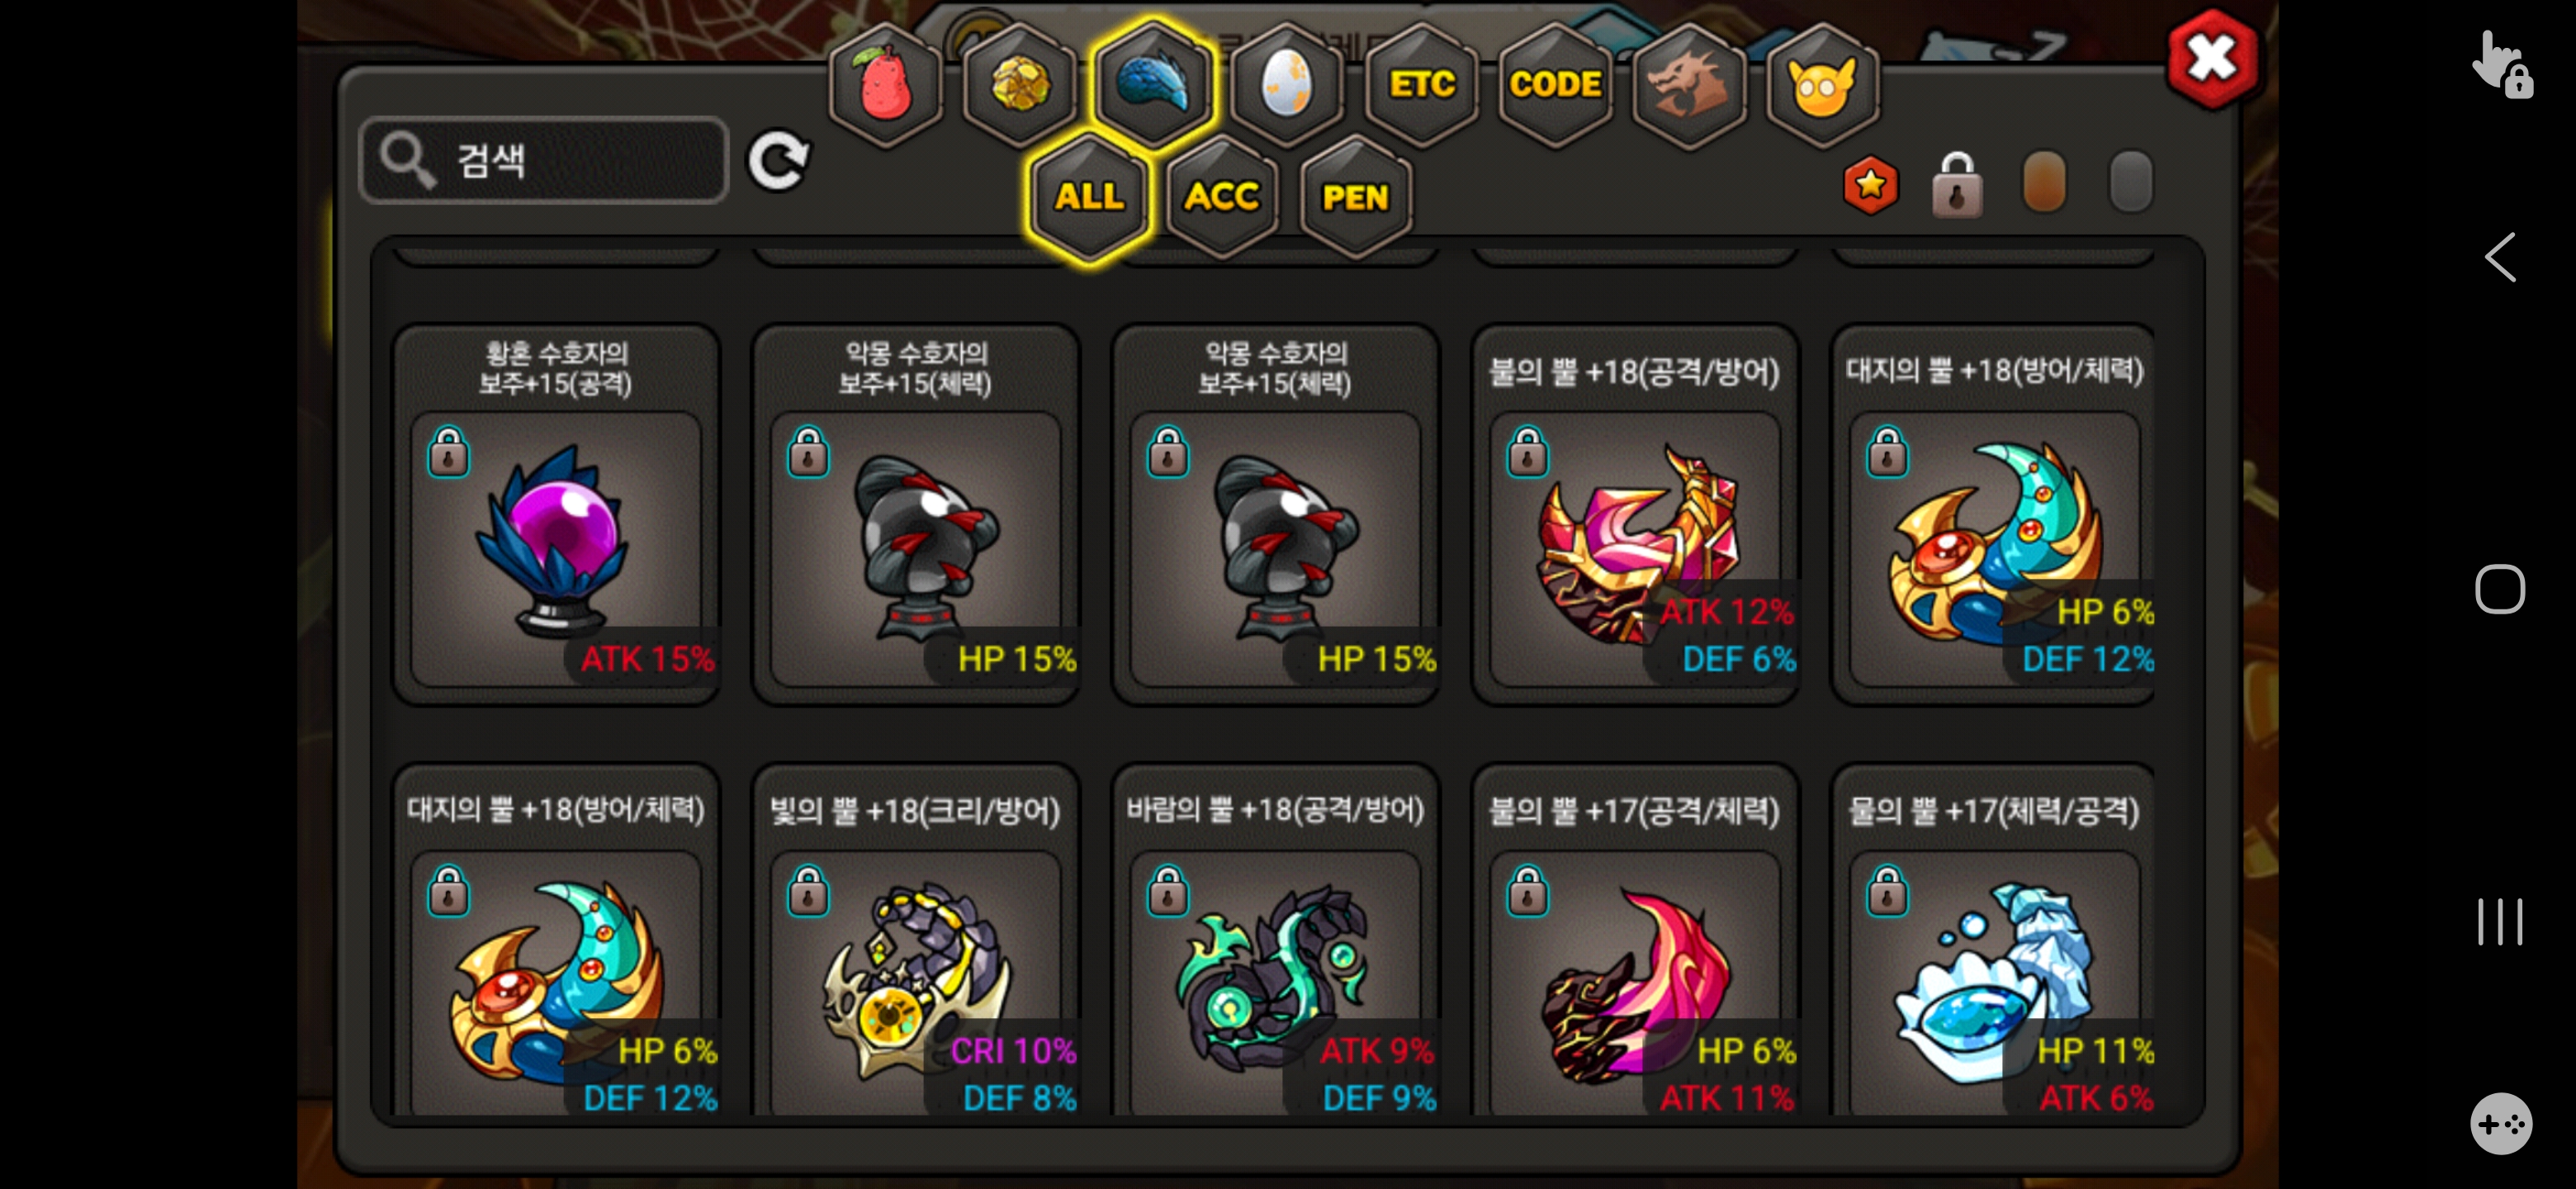This screenshot has width=2576, height=1189.
Task: Select the orange color filter swatch
Action: tap(2043, 182)
